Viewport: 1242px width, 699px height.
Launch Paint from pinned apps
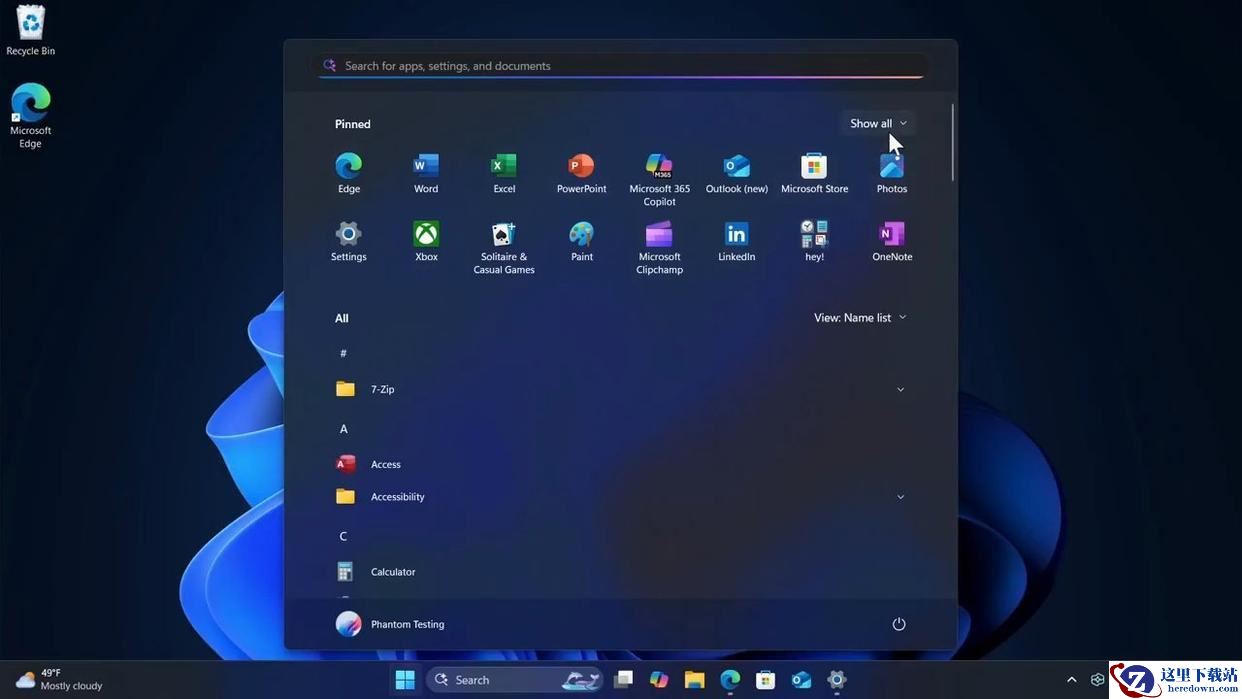point(582,241)
